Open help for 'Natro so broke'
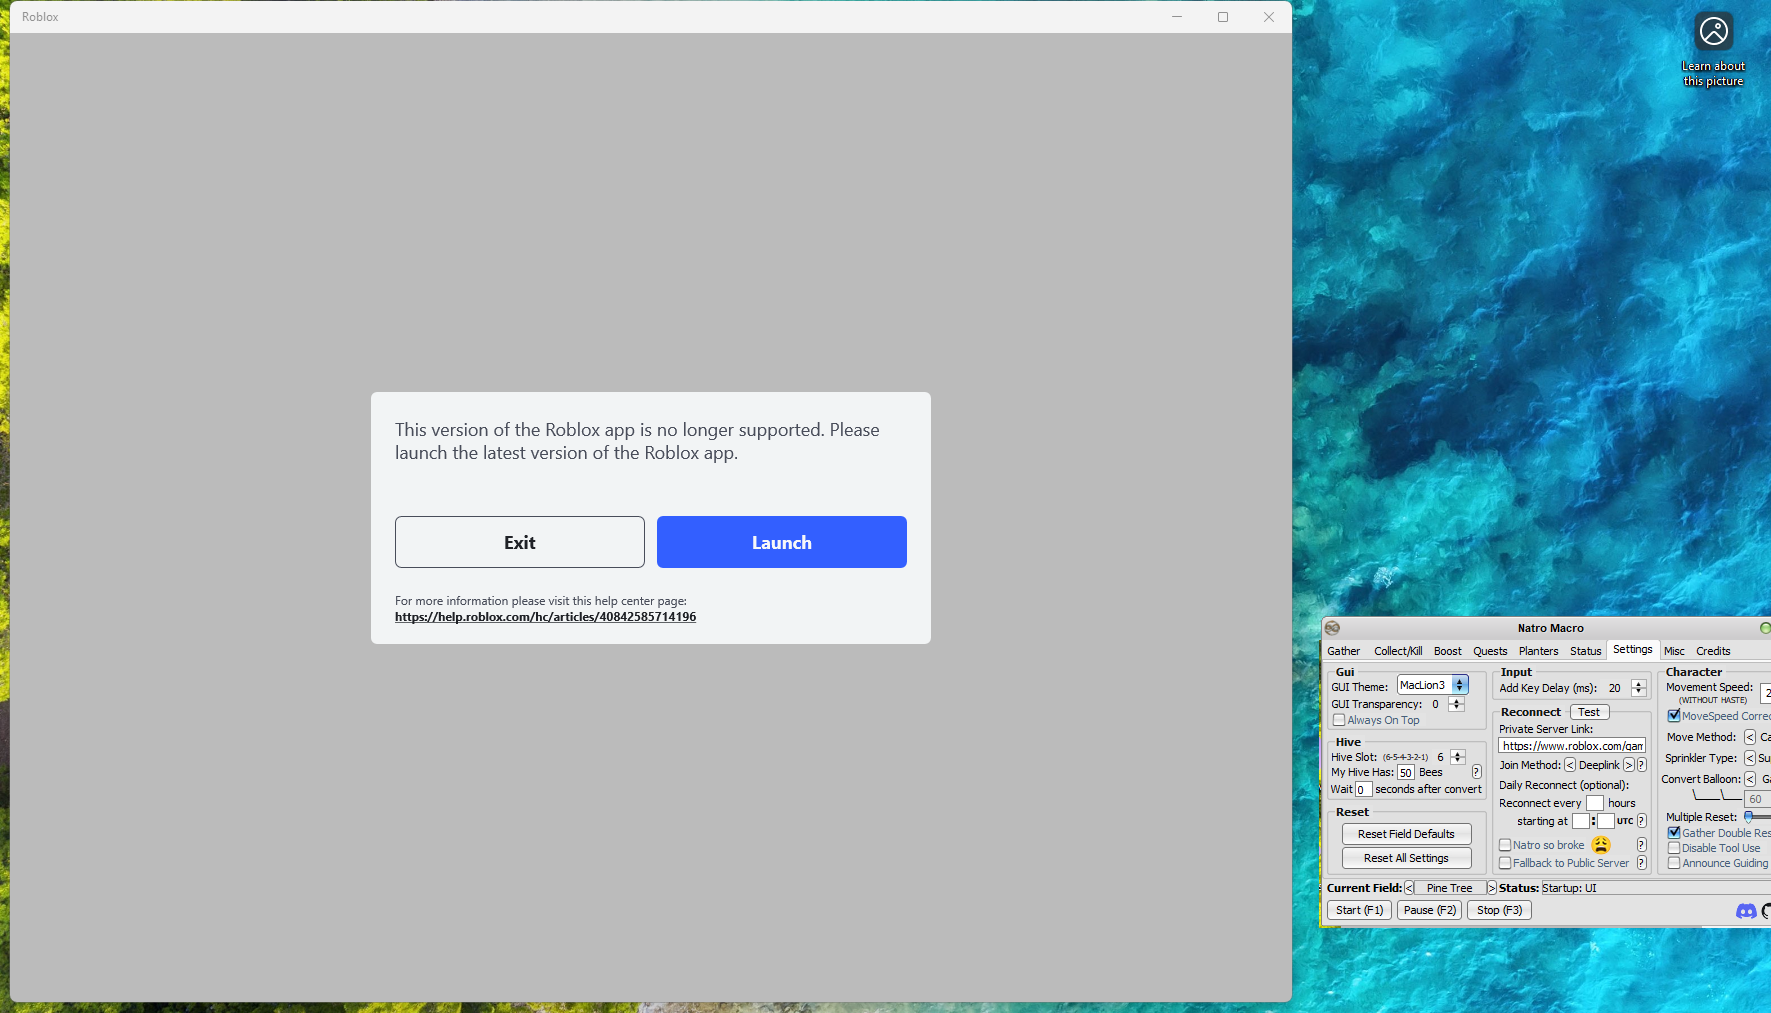This screenshot has height=1013, width=1771. (x=1641, y=845)
